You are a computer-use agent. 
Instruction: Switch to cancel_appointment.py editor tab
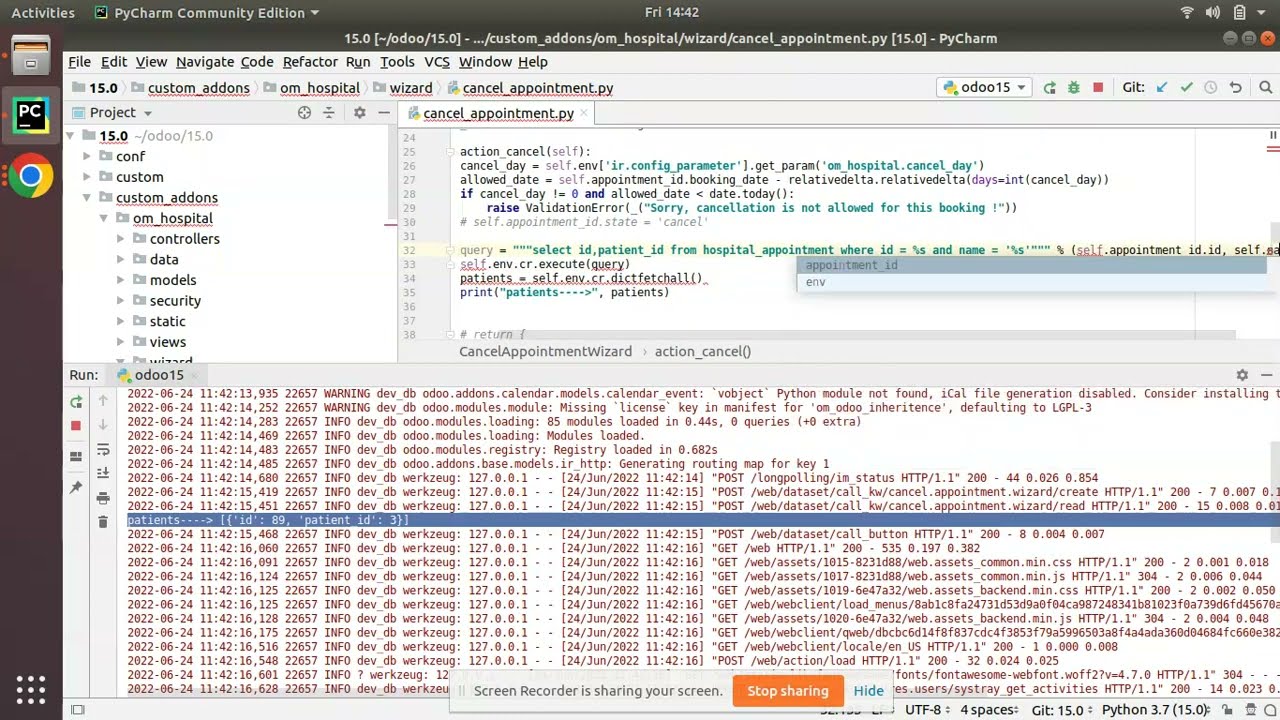(x=498, y=113)
